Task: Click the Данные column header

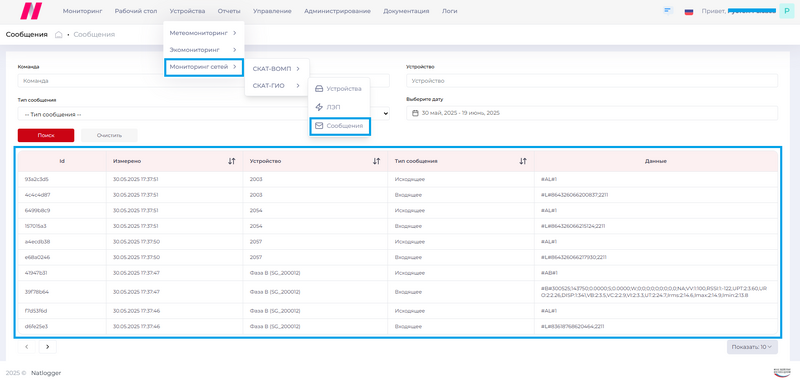Action: tap(656, 161)
